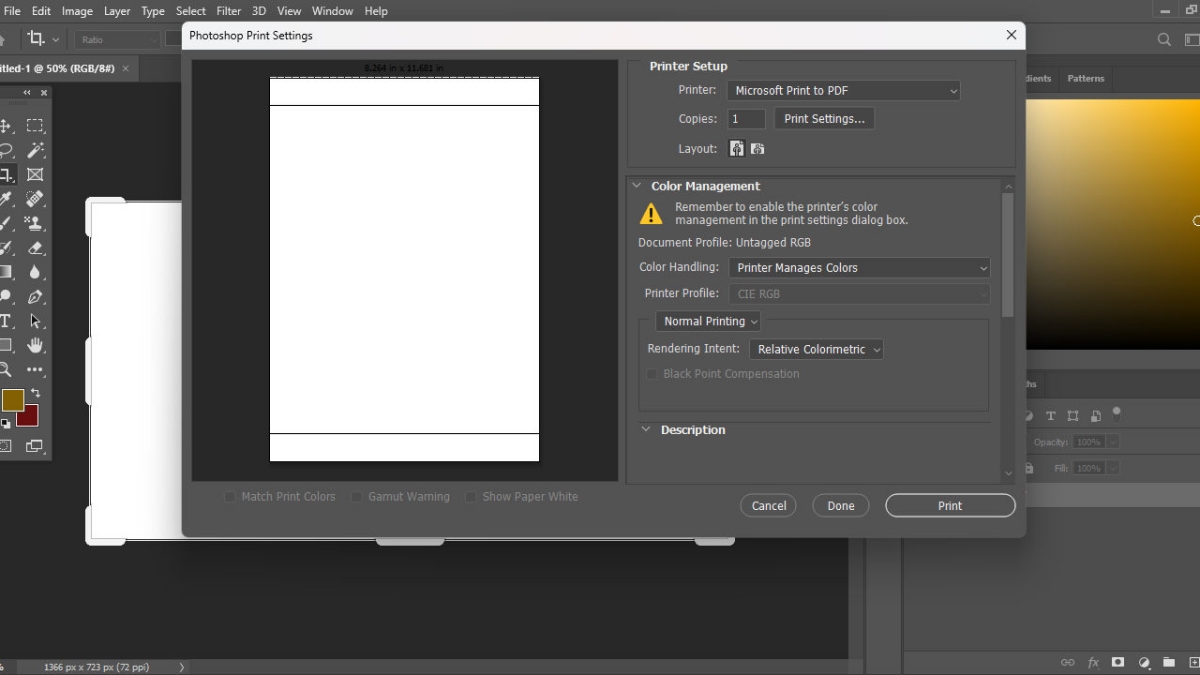Screen dimensions: 1200x675
Task: Check Show Paper White option
Action: click(470, 496)
